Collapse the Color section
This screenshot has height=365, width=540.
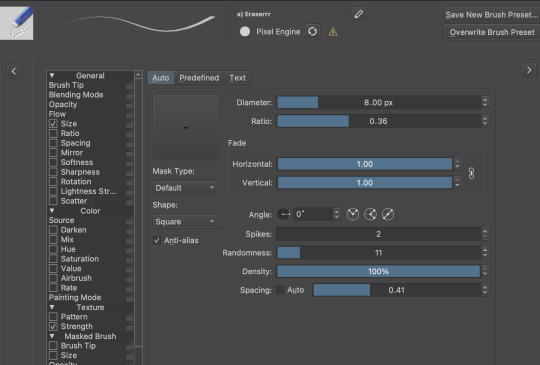pyautogui.click(x=52, y=210)
